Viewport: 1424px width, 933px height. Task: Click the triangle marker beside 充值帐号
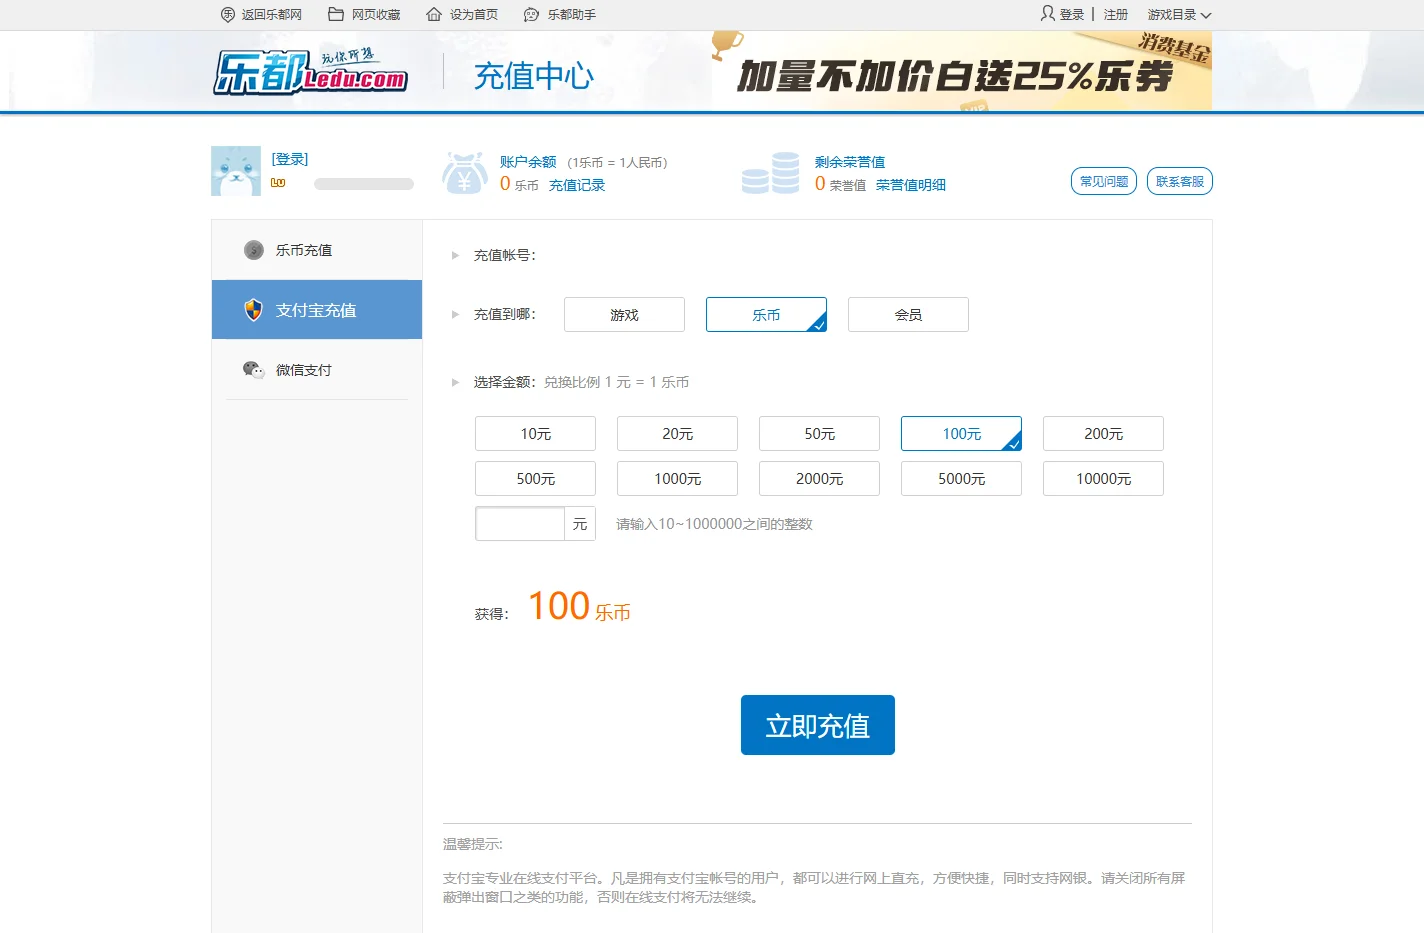[455, 256]
